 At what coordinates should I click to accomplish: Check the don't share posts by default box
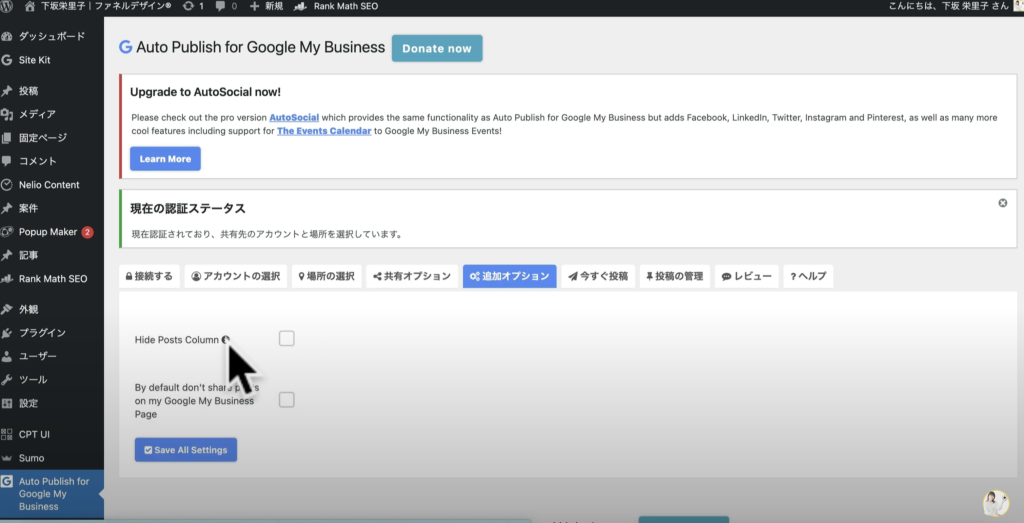[287, 400]
